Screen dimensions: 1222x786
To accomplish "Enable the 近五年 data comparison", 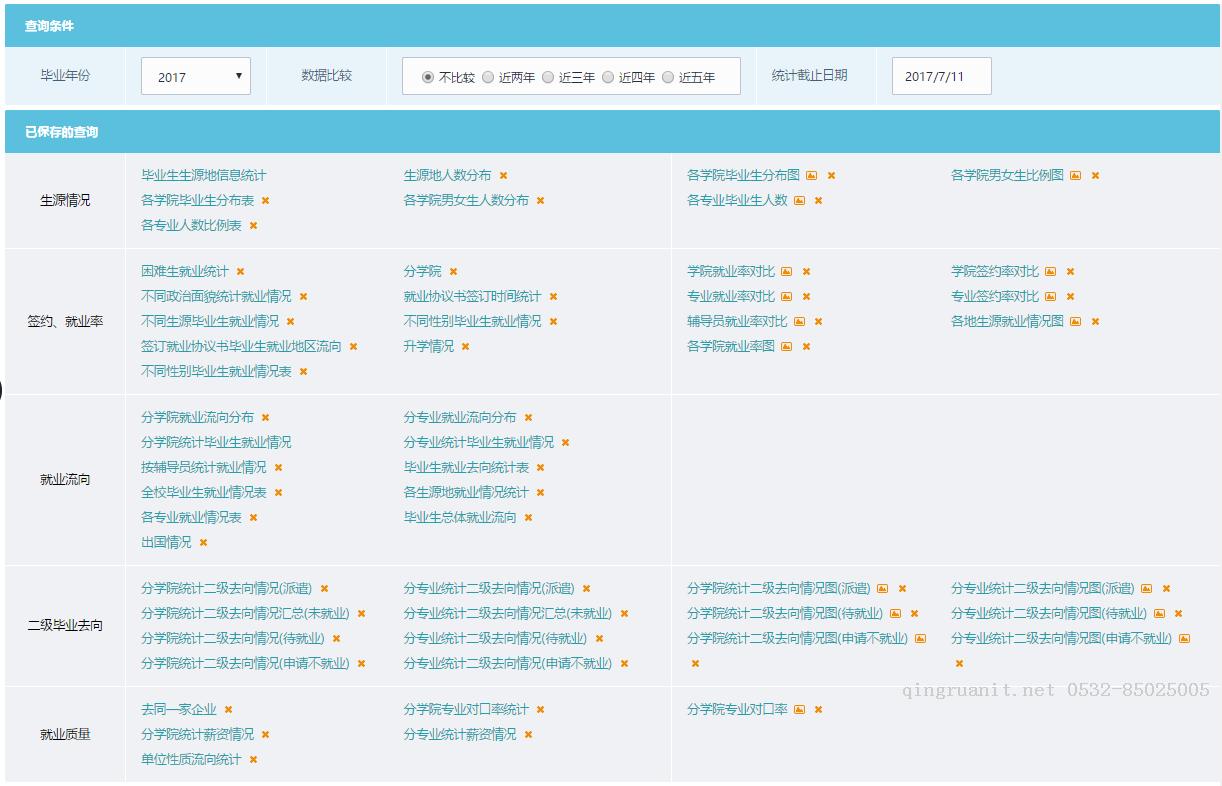I will (669, 76).
